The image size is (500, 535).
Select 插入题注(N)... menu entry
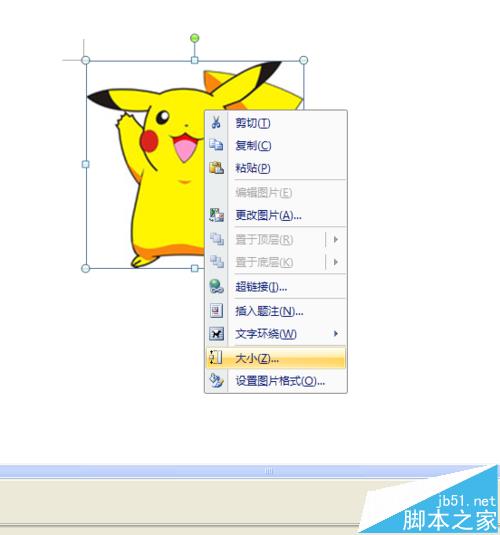[x=276, y=311]
